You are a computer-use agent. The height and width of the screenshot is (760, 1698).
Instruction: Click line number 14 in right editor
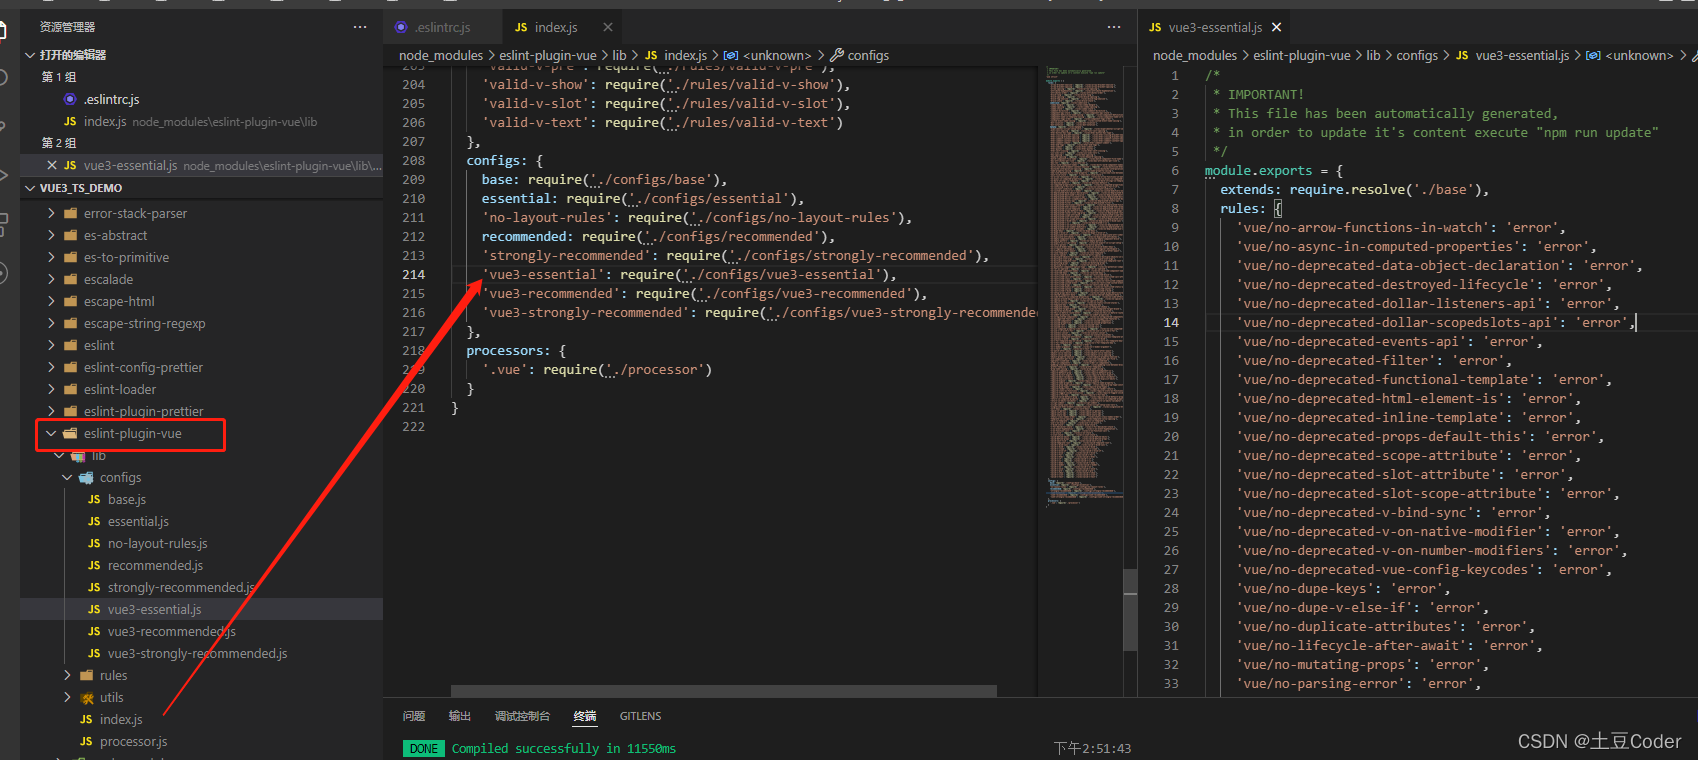(x=1171, y=322)
